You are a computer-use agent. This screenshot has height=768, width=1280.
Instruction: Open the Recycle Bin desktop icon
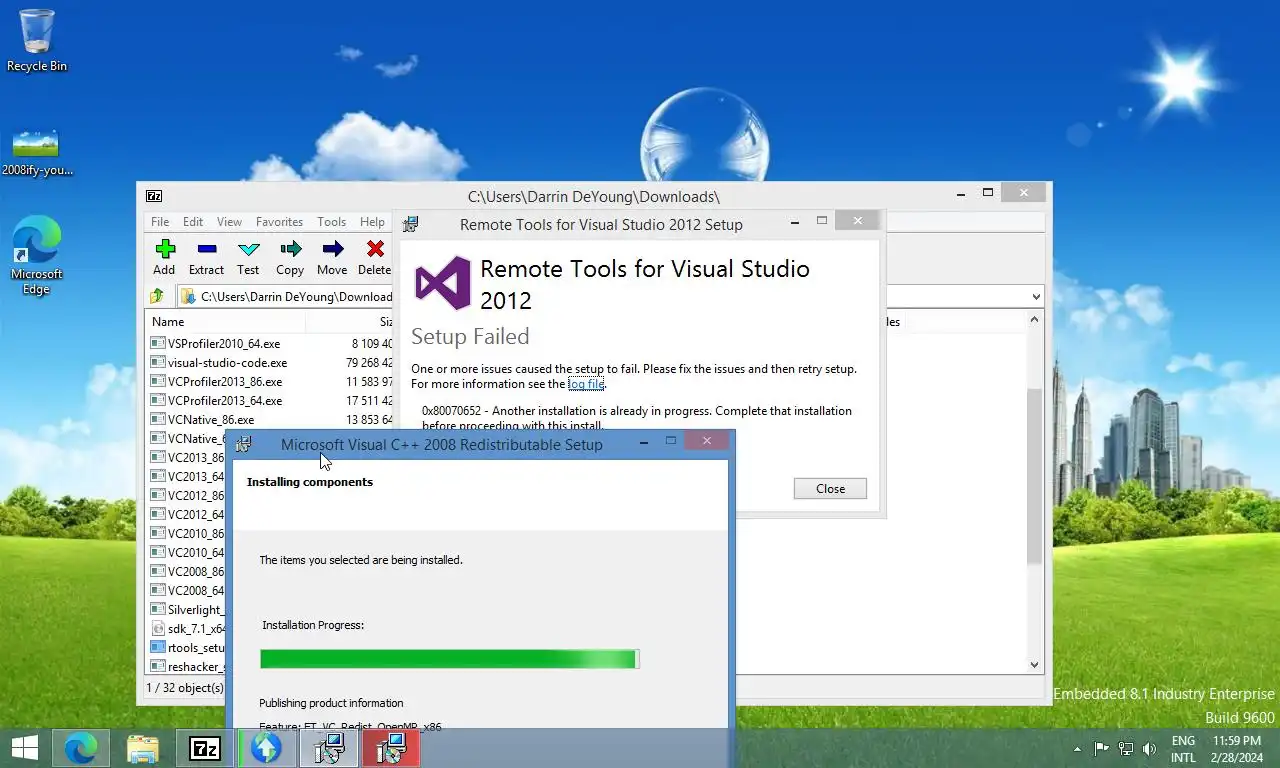coord(37,41)
